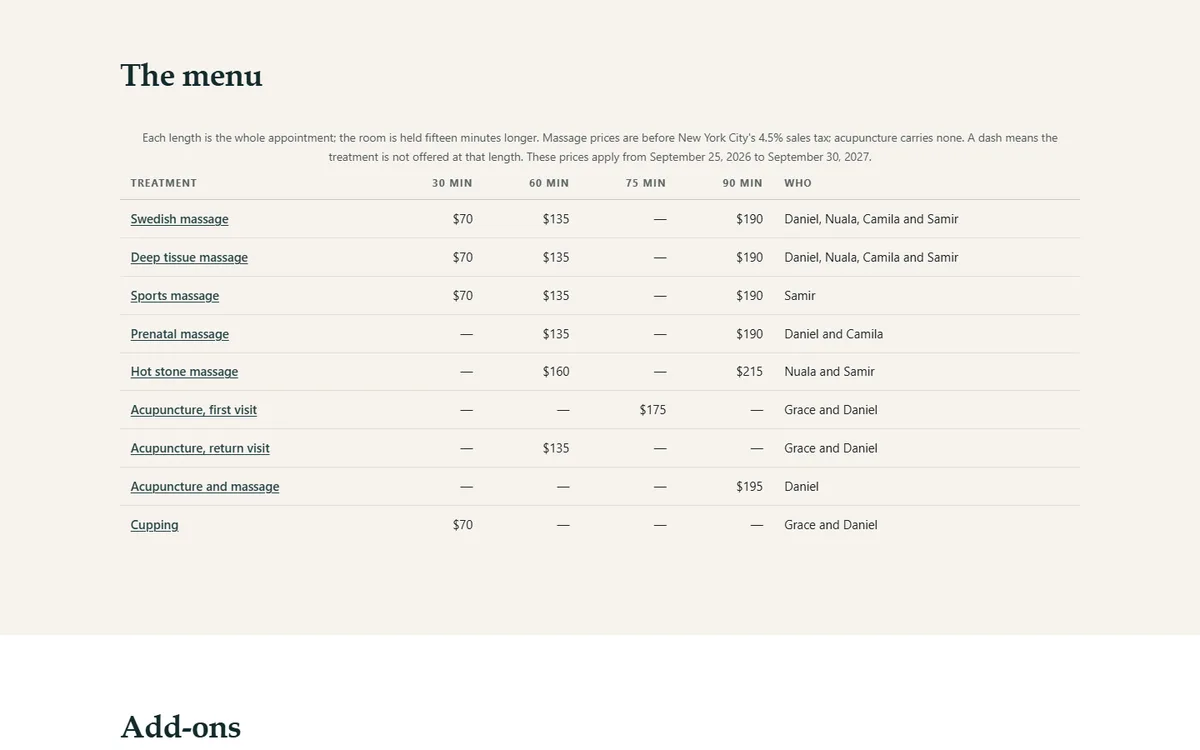Follow the Sports massage link

174,296
